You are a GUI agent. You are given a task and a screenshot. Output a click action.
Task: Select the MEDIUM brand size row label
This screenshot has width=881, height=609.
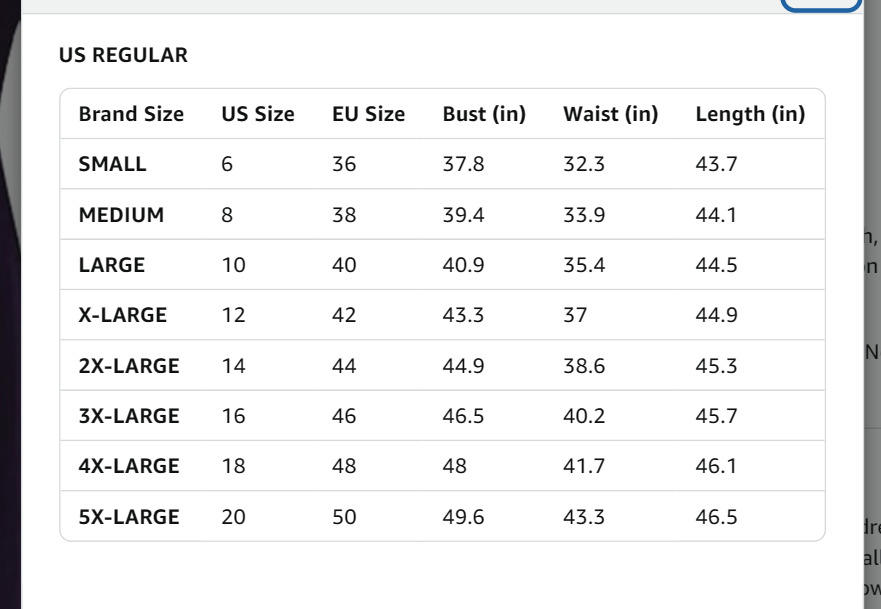click(x=121, y=215)
